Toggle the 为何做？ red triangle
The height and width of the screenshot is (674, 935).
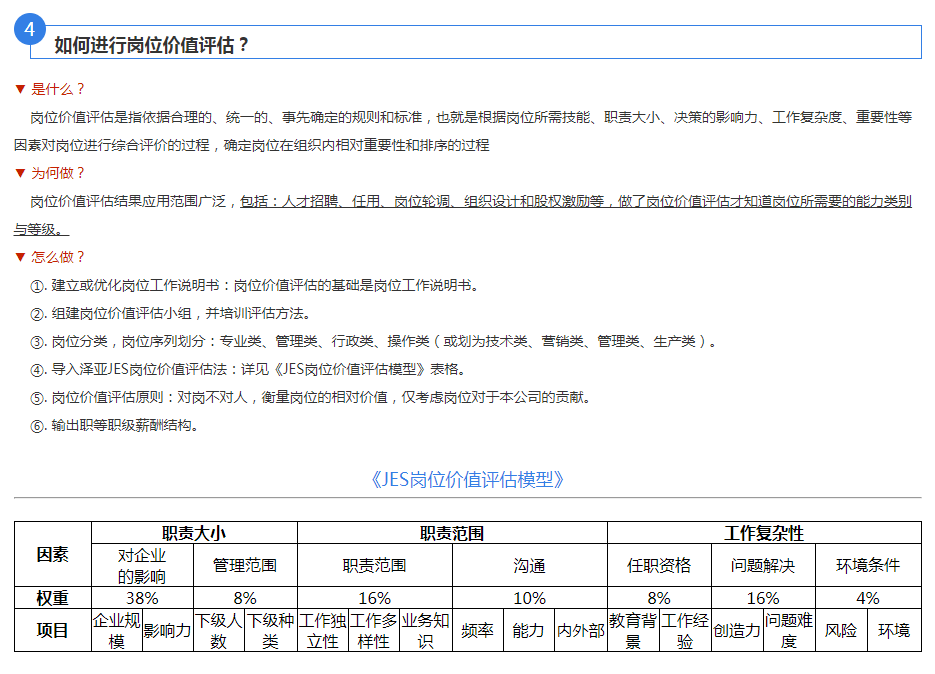[19, 173]
